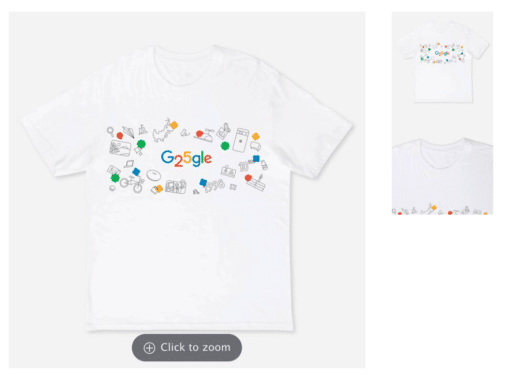Click the map pin doodle on the shirt
This screenshot has width=512, height=375.
pyautogui.click(x=110, y=131)
